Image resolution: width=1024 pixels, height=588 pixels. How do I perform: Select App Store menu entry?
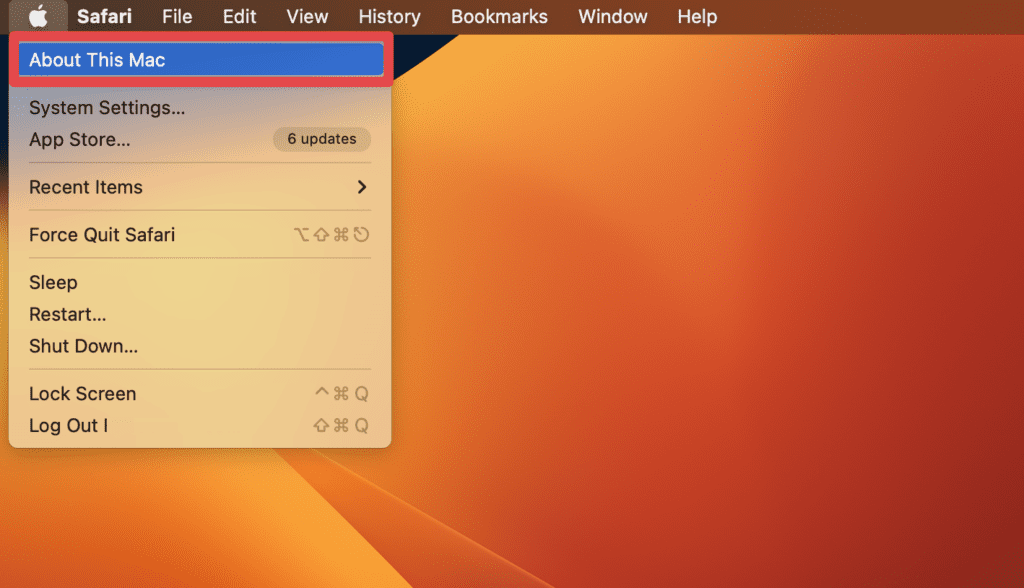200,139
